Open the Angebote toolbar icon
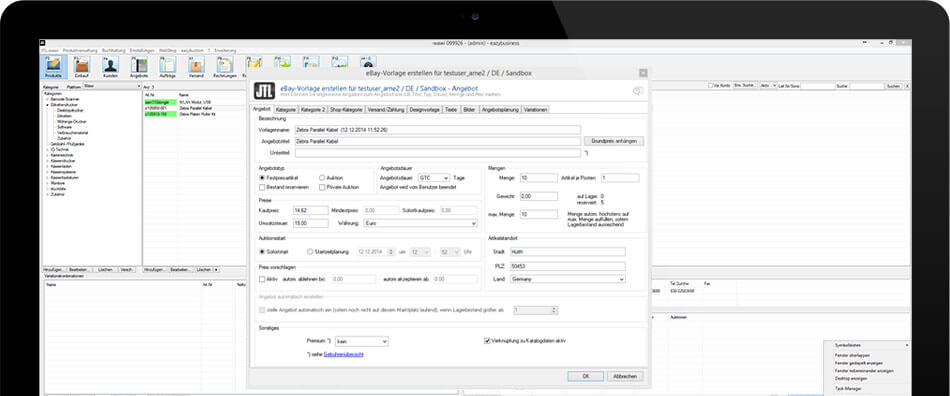The width and height of the screenshot is (950, 396). click(139, 67)
